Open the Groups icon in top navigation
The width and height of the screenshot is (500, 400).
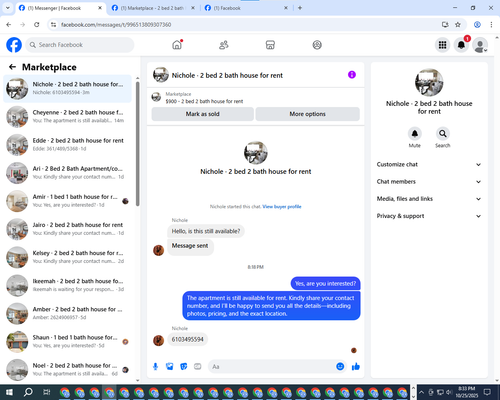(317, 45)
